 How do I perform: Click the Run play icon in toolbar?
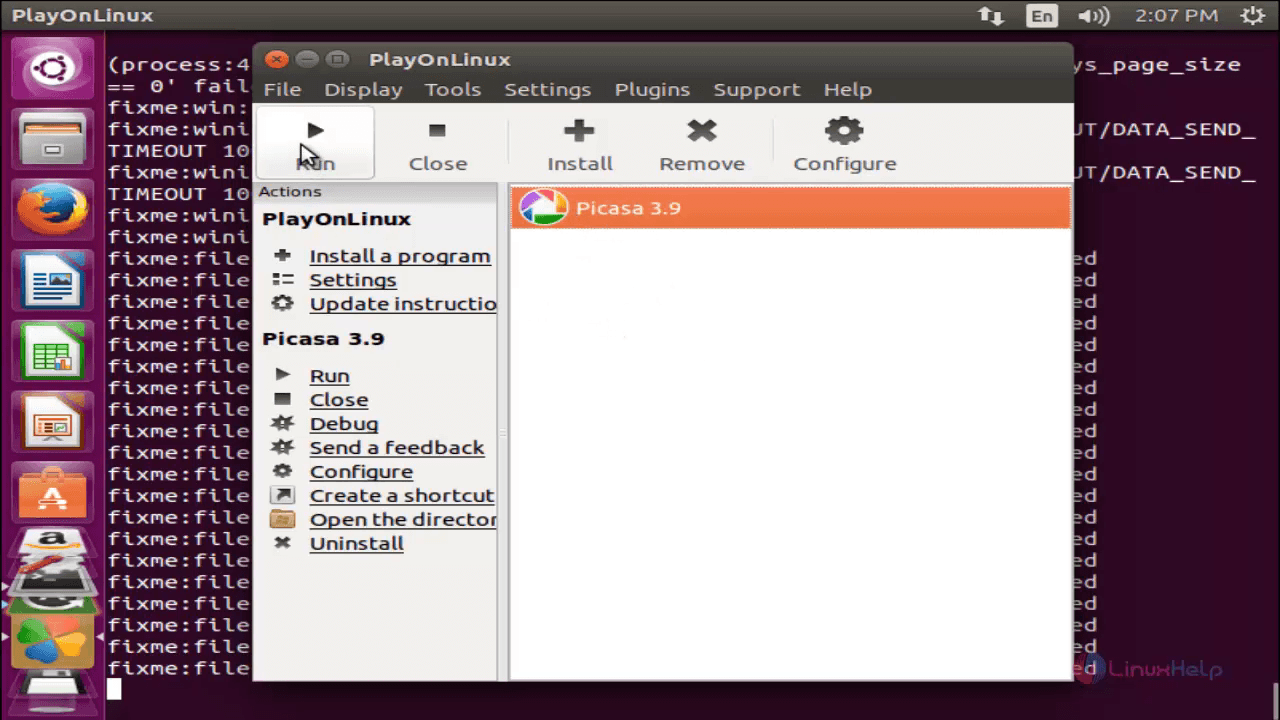coord(315,130)
